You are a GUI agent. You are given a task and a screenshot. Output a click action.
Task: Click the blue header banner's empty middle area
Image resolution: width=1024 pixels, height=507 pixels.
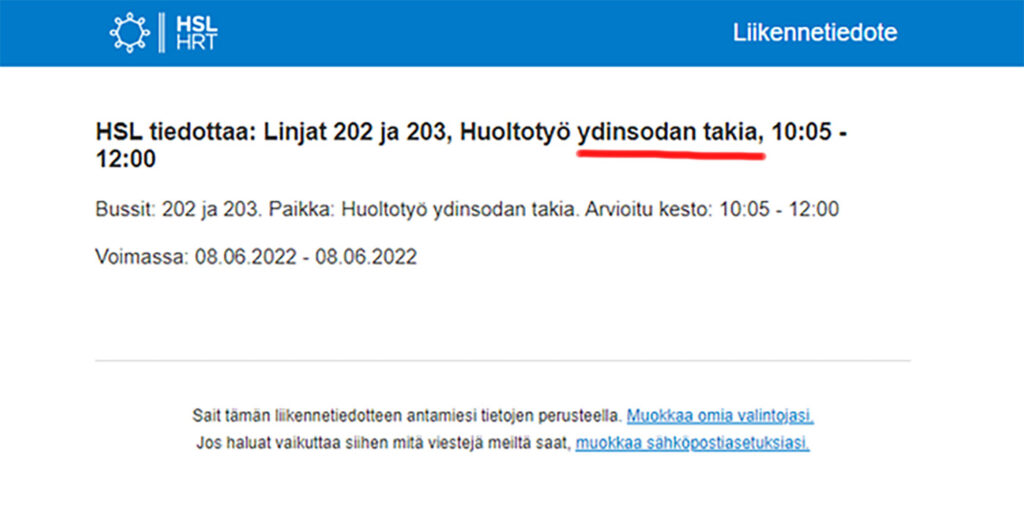(x=470, y=32)
